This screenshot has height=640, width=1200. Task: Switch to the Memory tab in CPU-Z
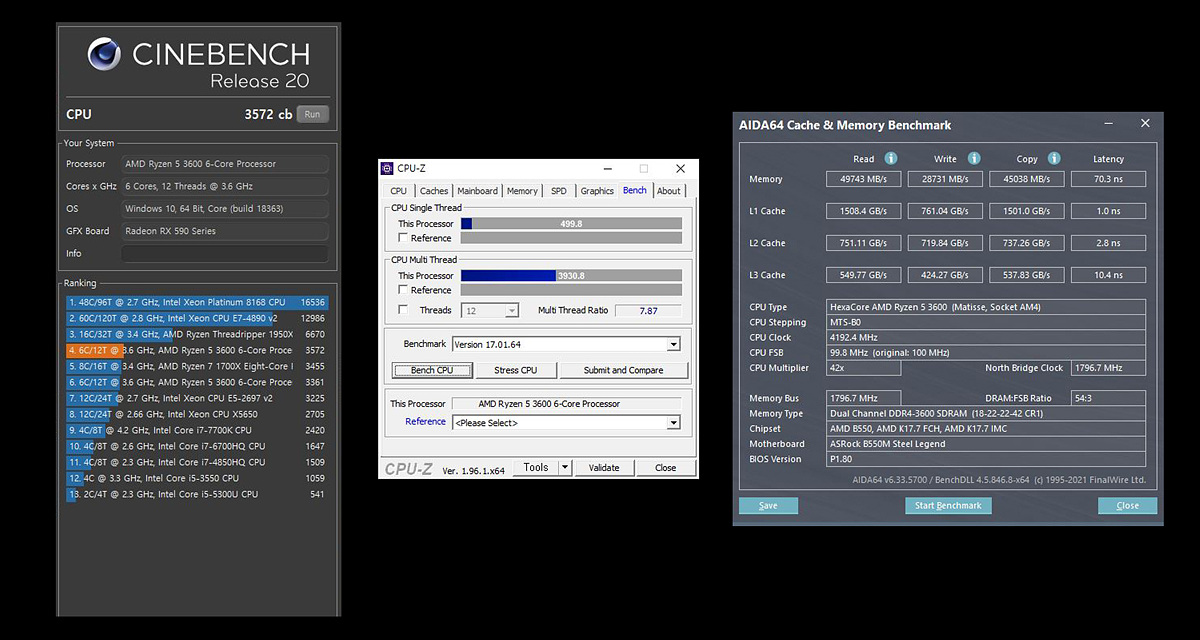pyautogui.click(x=522, y=191)
